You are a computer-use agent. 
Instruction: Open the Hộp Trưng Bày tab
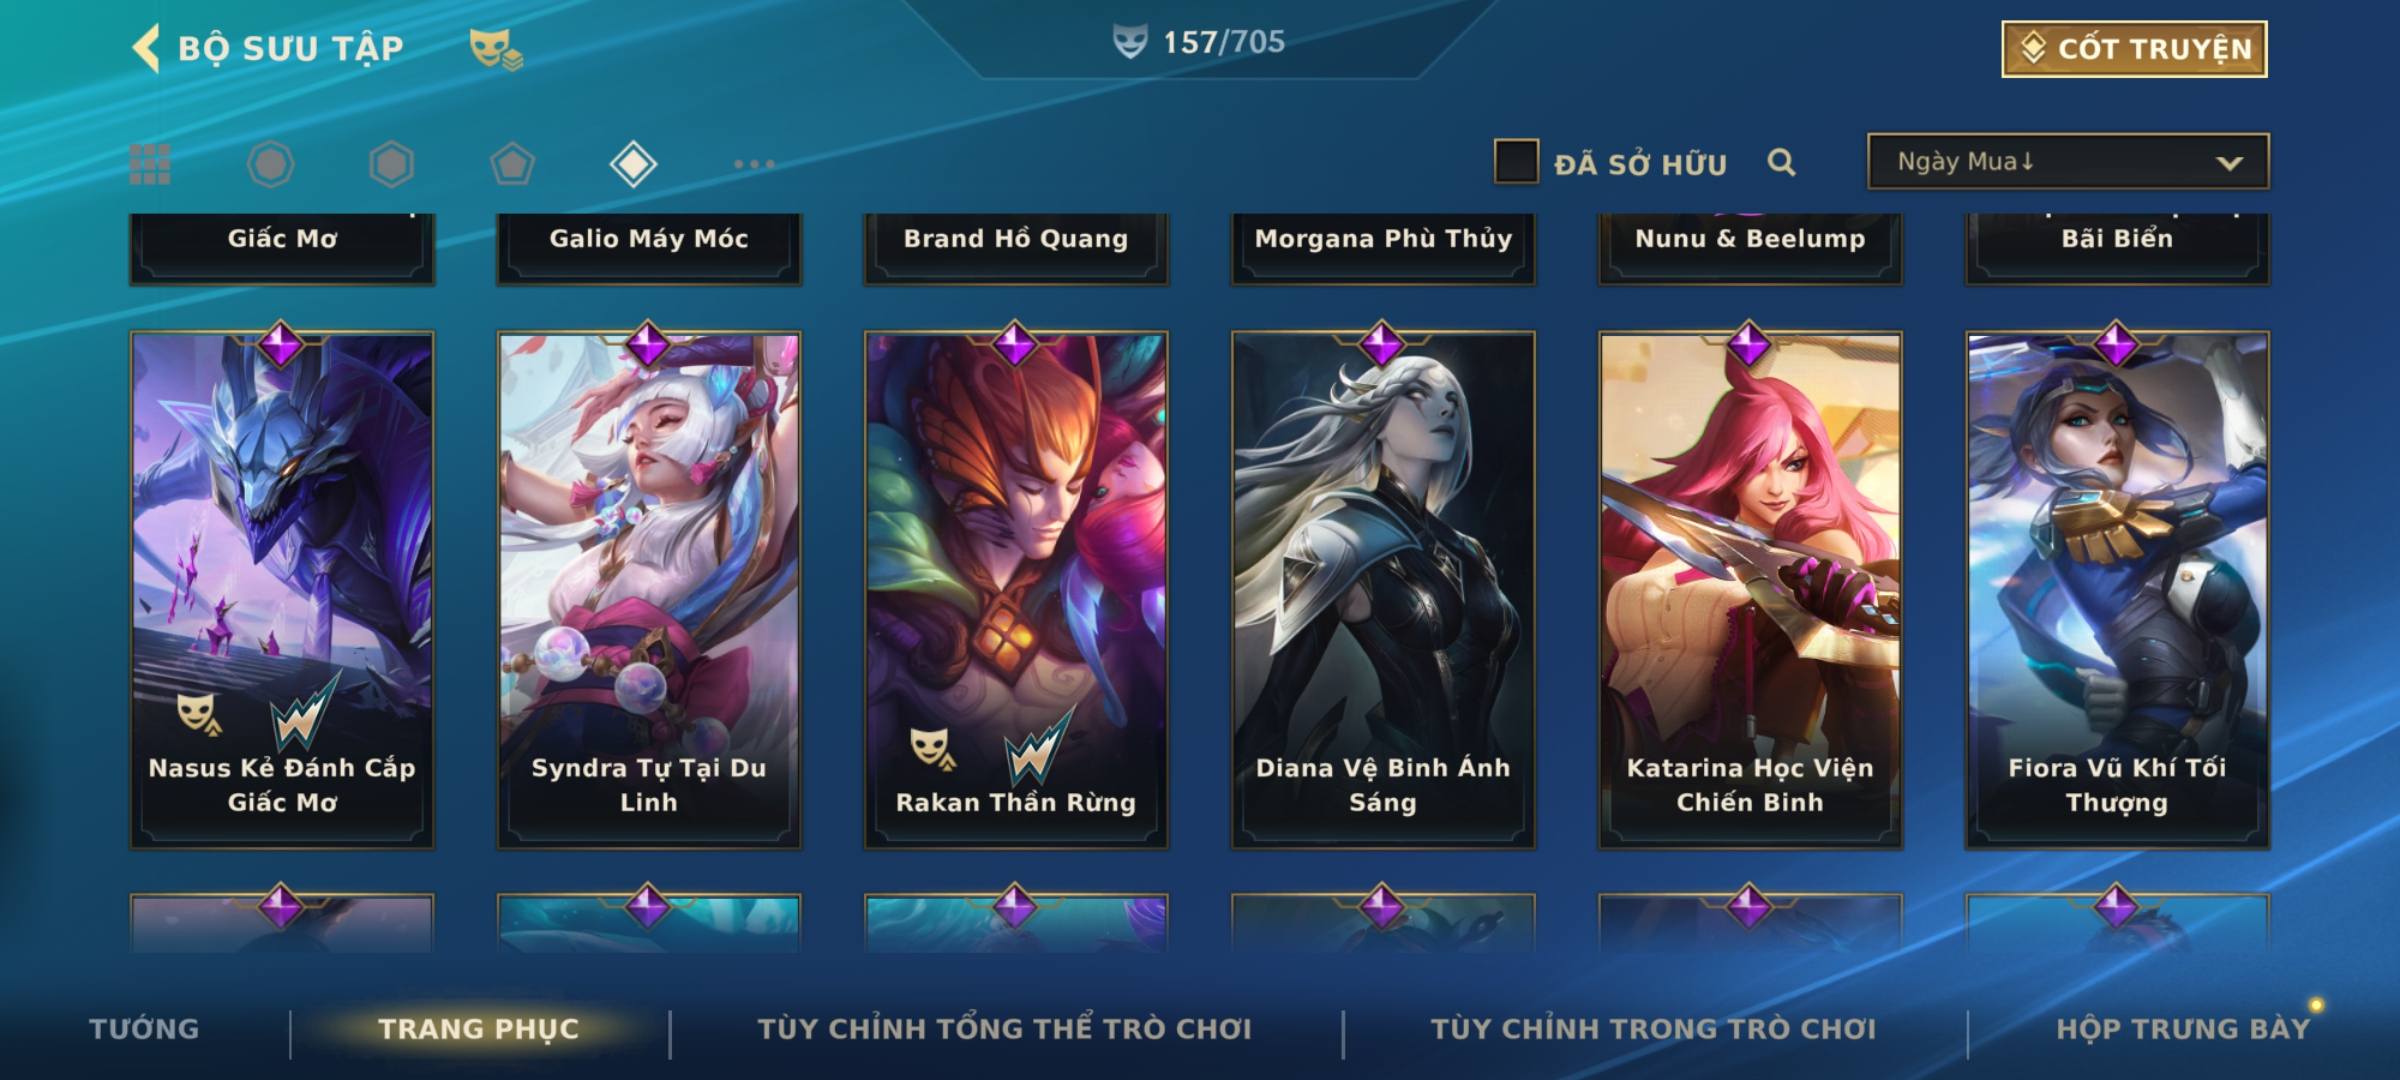[x=2183, y=1029]
